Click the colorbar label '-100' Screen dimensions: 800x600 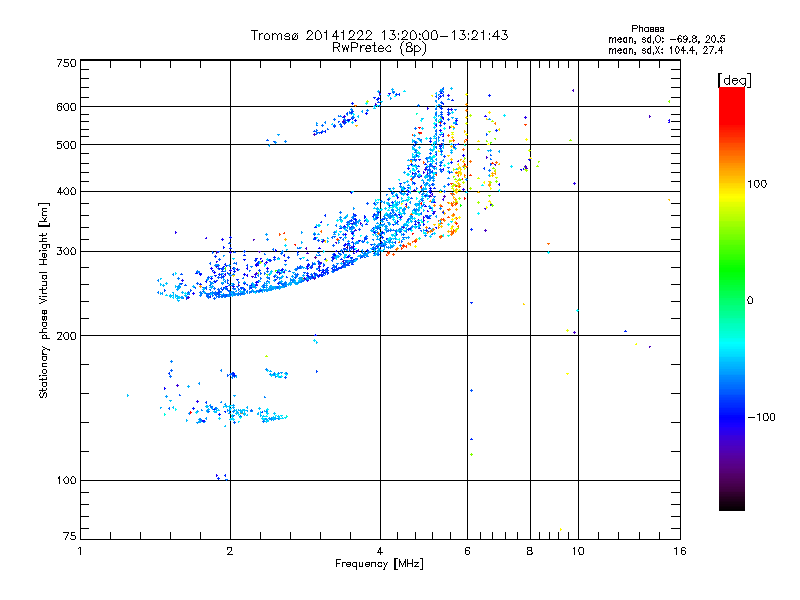(x=761, y=417)
